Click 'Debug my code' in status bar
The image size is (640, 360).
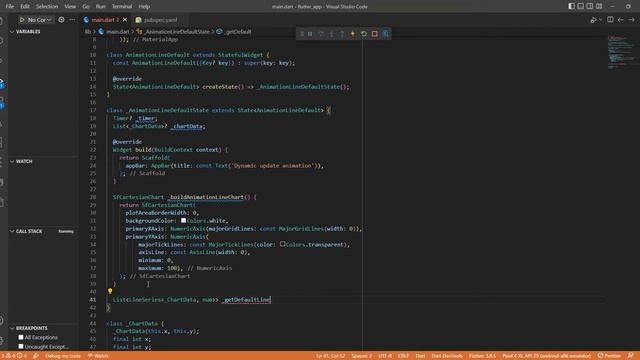tap(62, 356)
